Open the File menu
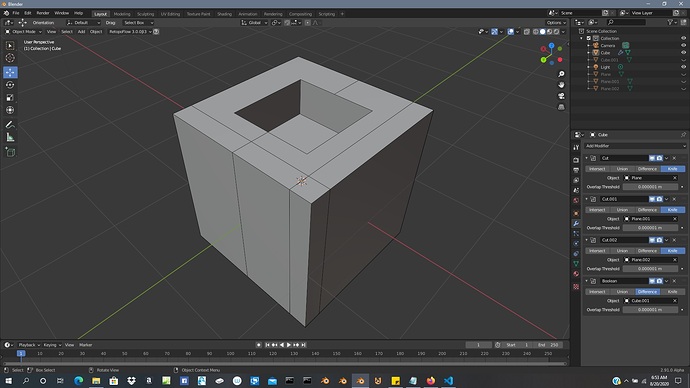 tap(16, 13)
